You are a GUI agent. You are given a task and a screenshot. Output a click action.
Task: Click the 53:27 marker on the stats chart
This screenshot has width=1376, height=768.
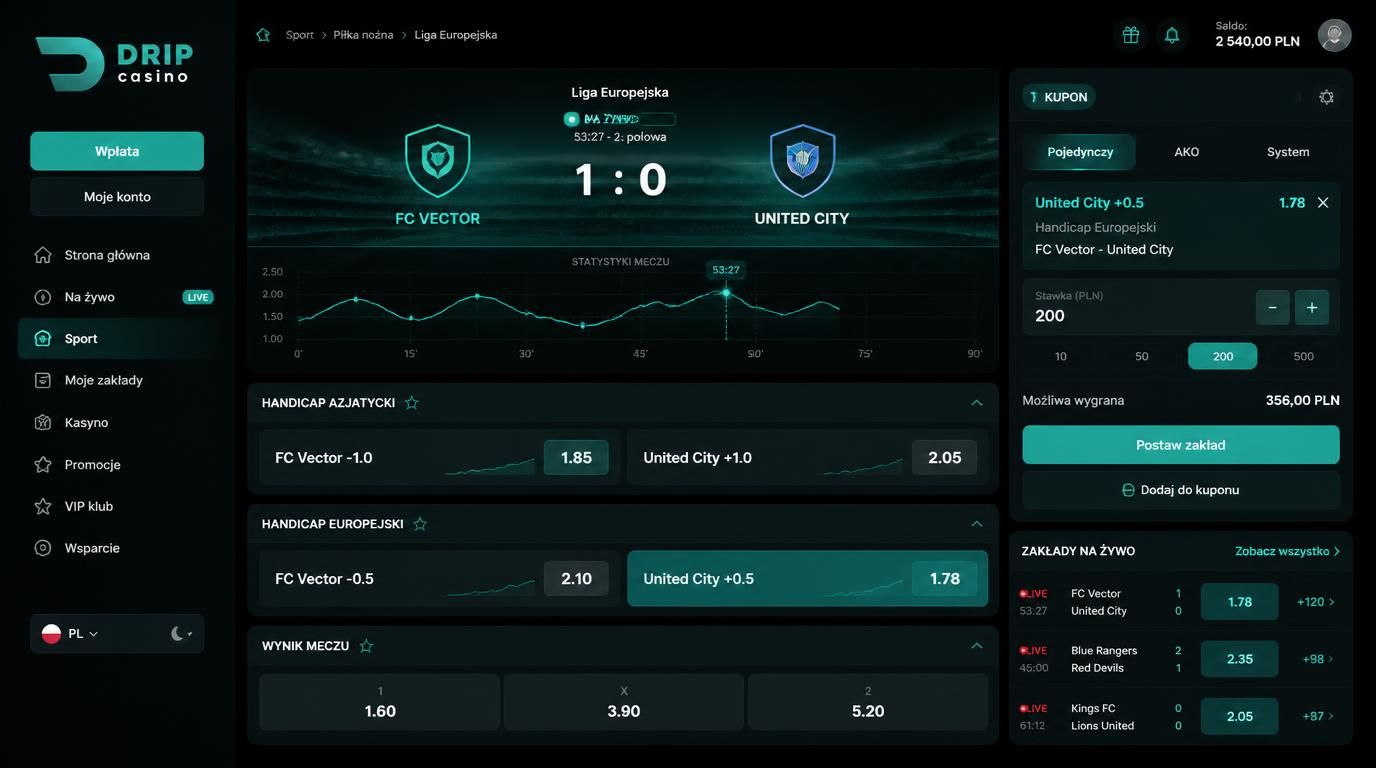click(x=726, y=270)
